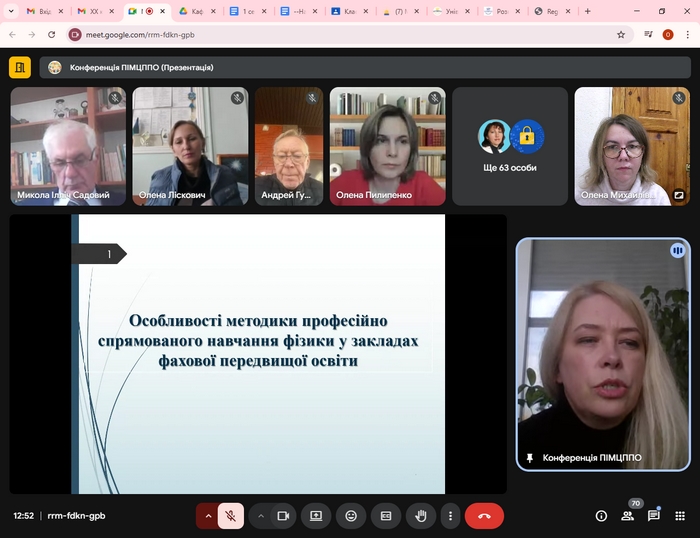Bookmark this page with the star icon
This screenshot has width=700, height=538.
(x=621, y=34)
